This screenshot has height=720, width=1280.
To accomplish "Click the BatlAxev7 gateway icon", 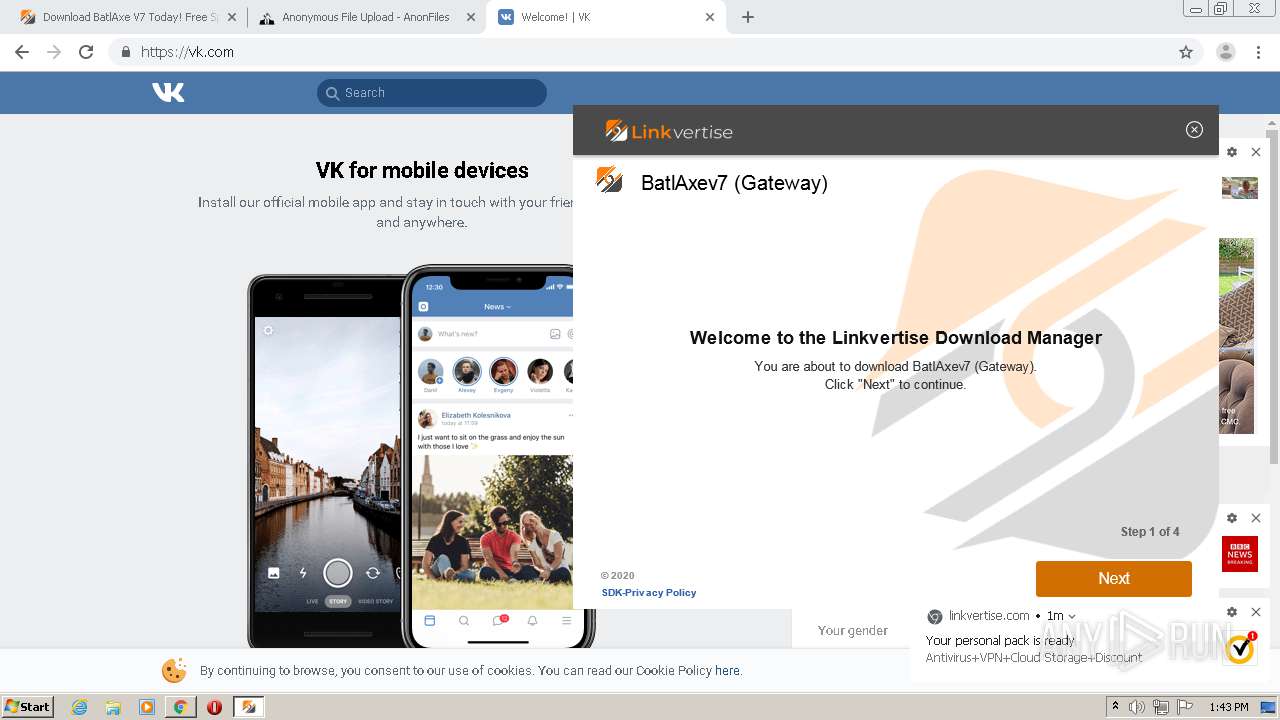I will (x=610, y=180).
